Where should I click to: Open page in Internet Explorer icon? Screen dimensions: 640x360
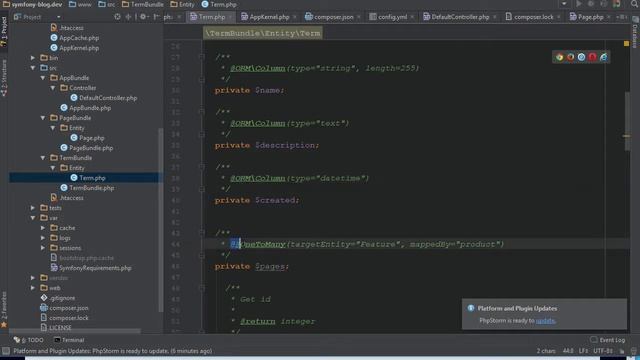point(603,57)
